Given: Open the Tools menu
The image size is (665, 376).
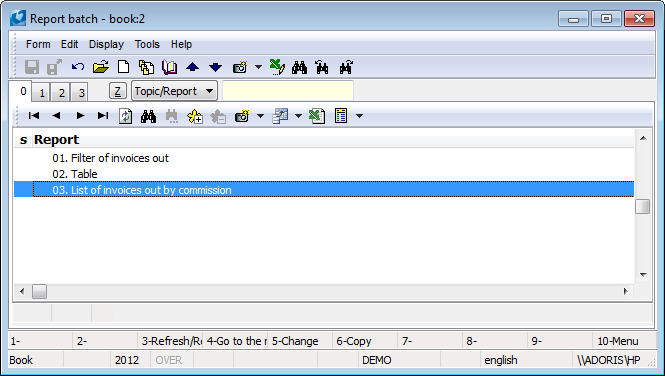Looking at the screenshot, I should click(x=147, y=44).
